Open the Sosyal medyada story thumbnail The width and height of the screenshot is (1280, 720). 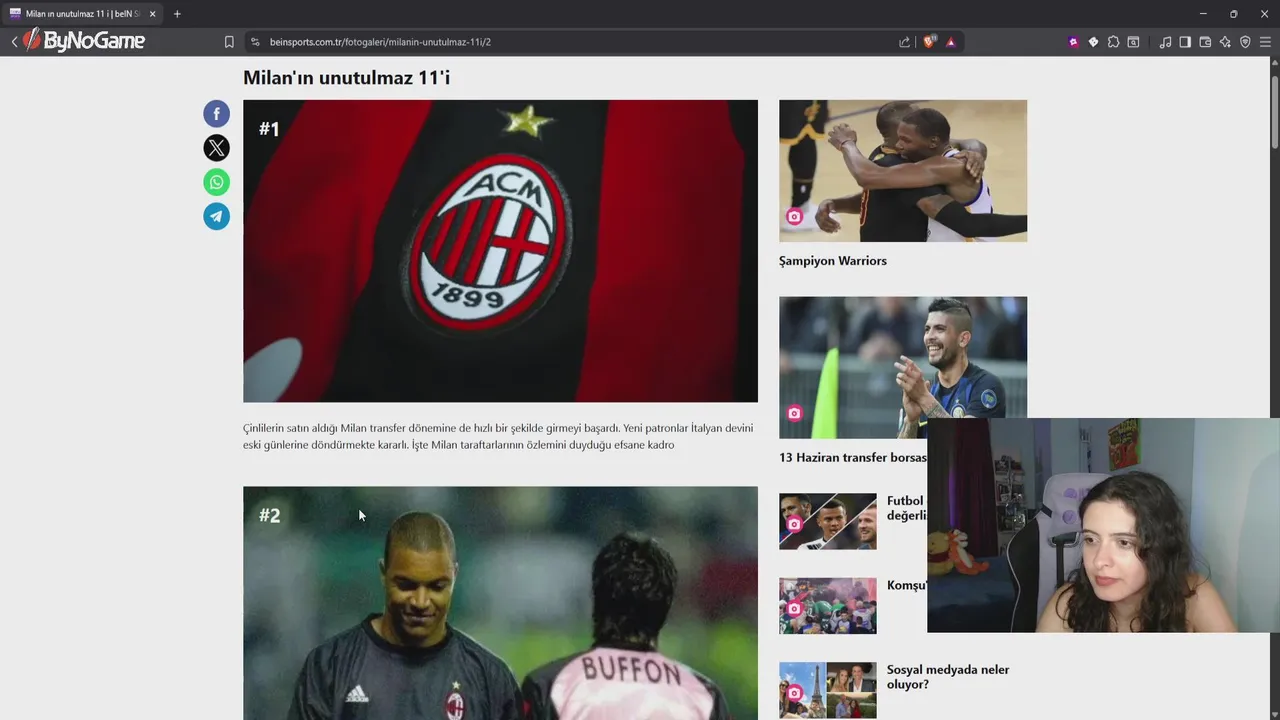point(828,690)
